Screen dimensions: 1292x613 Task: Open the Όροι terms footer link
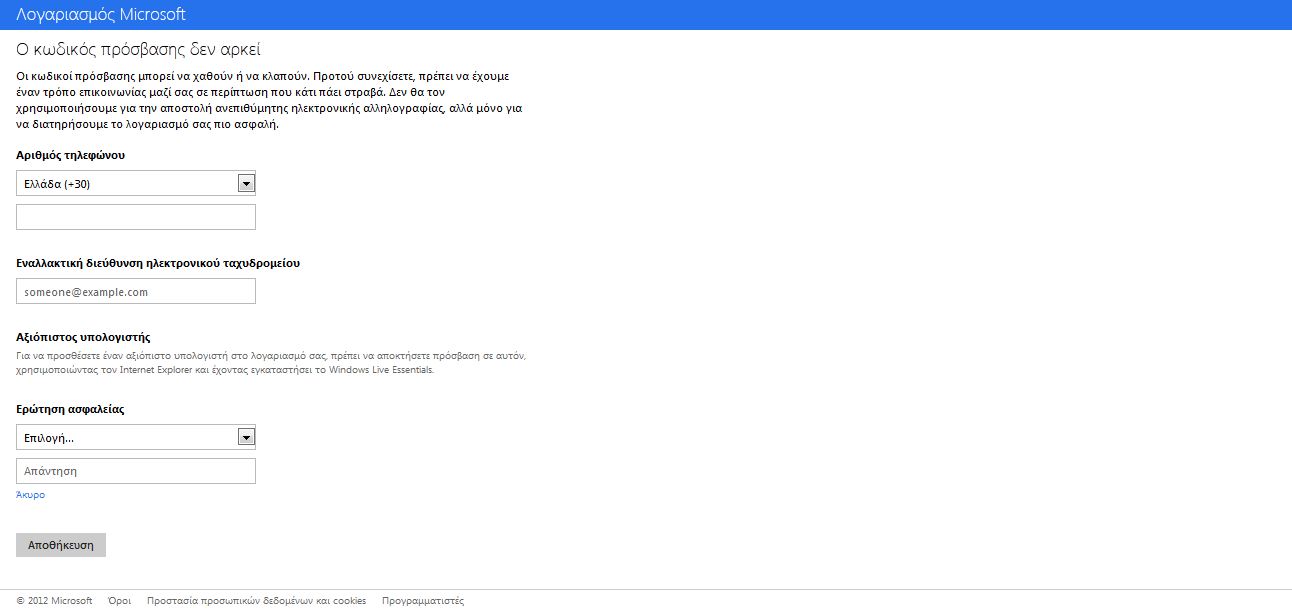(119, 601)
